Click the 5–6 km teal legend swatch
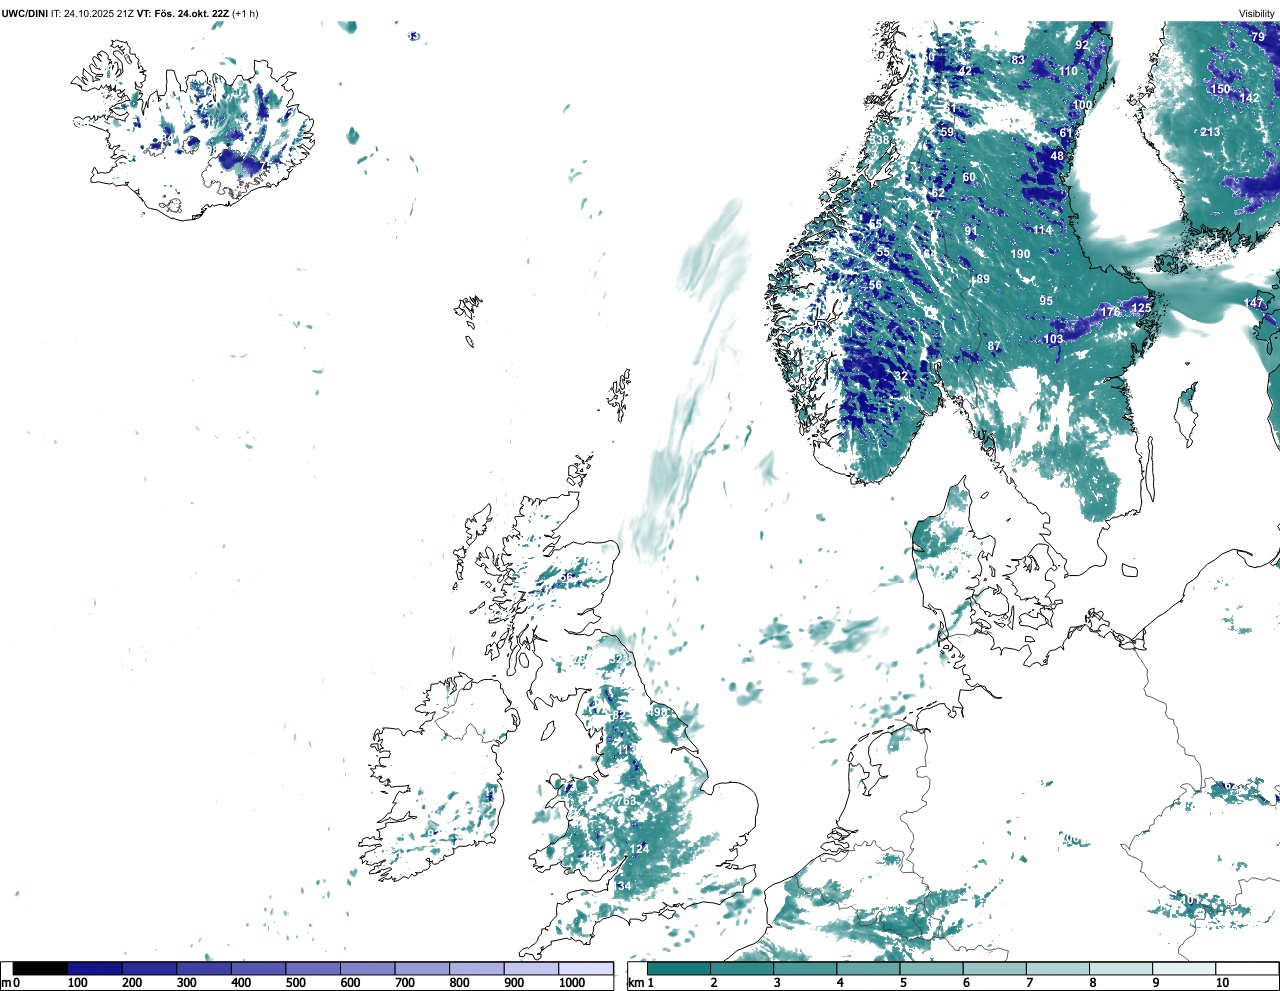This screenshot has height=991, width=1280. click(932, 968)
